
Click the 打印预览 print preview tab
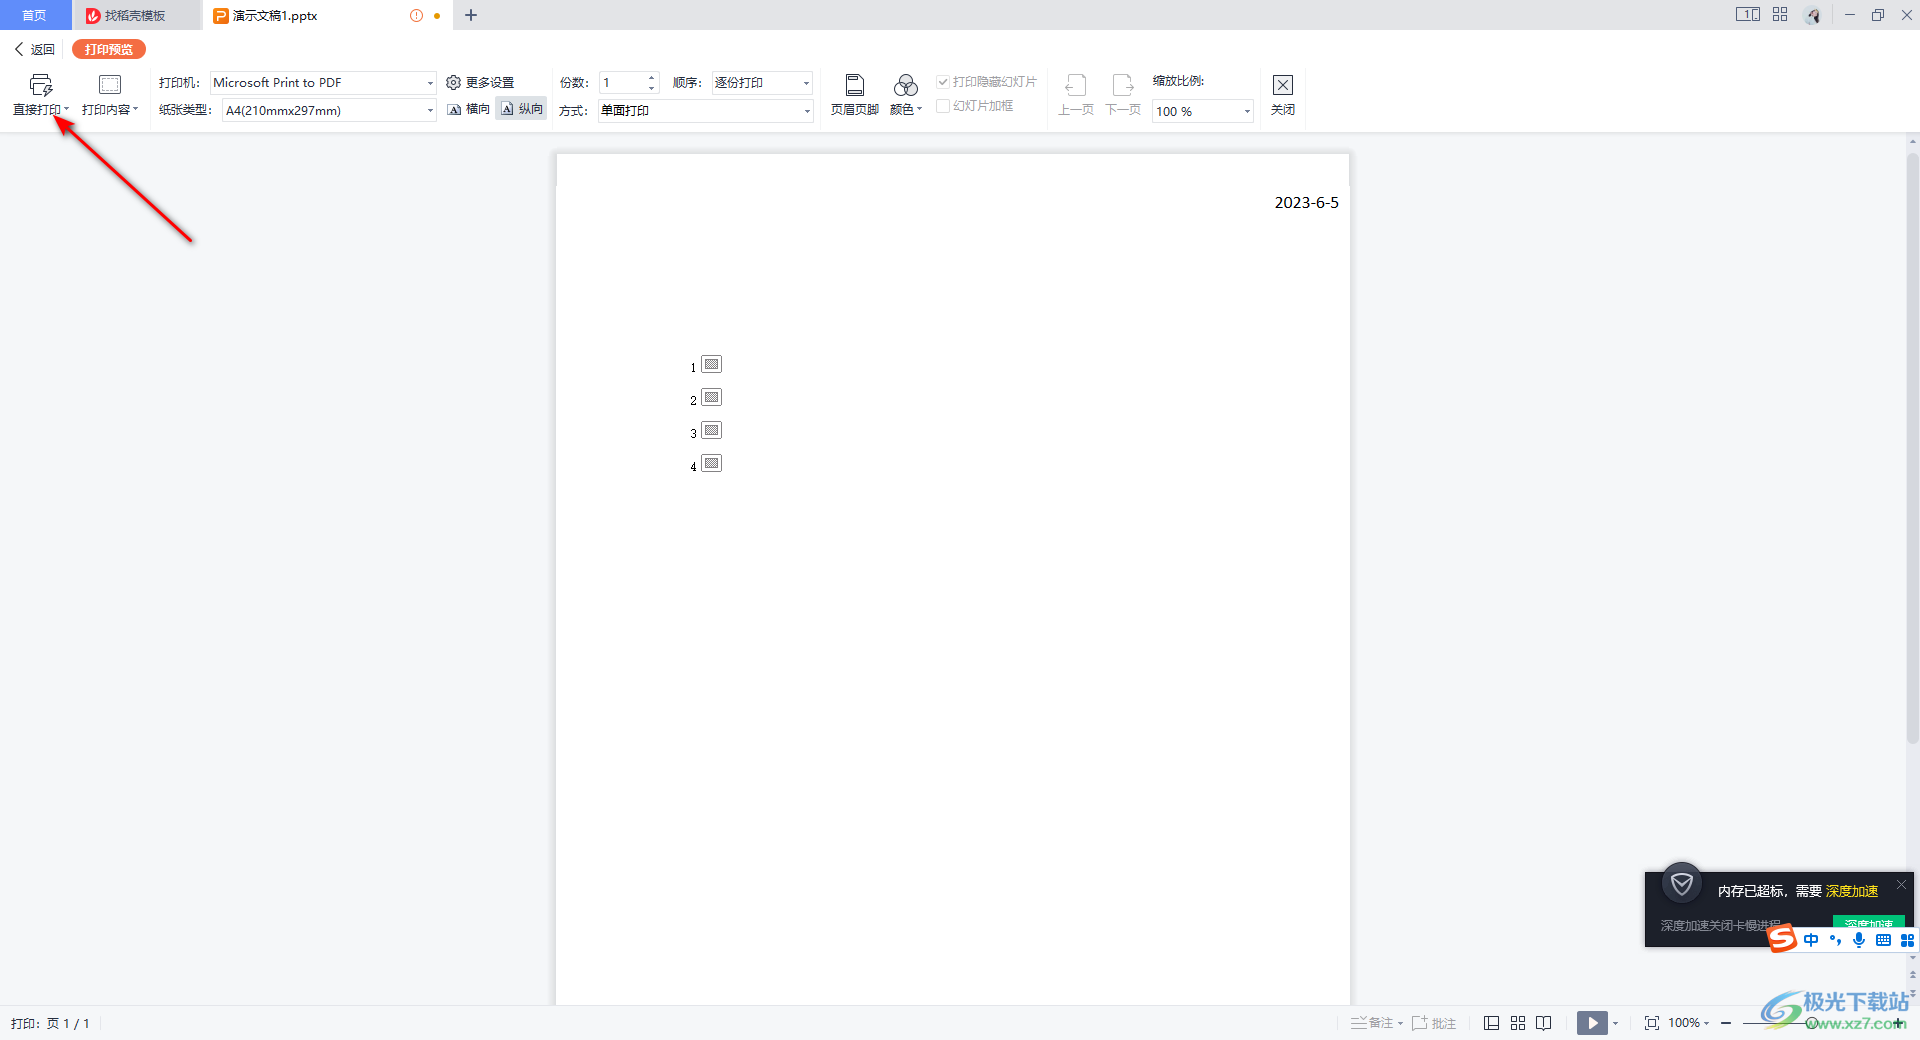click(109, 49)
